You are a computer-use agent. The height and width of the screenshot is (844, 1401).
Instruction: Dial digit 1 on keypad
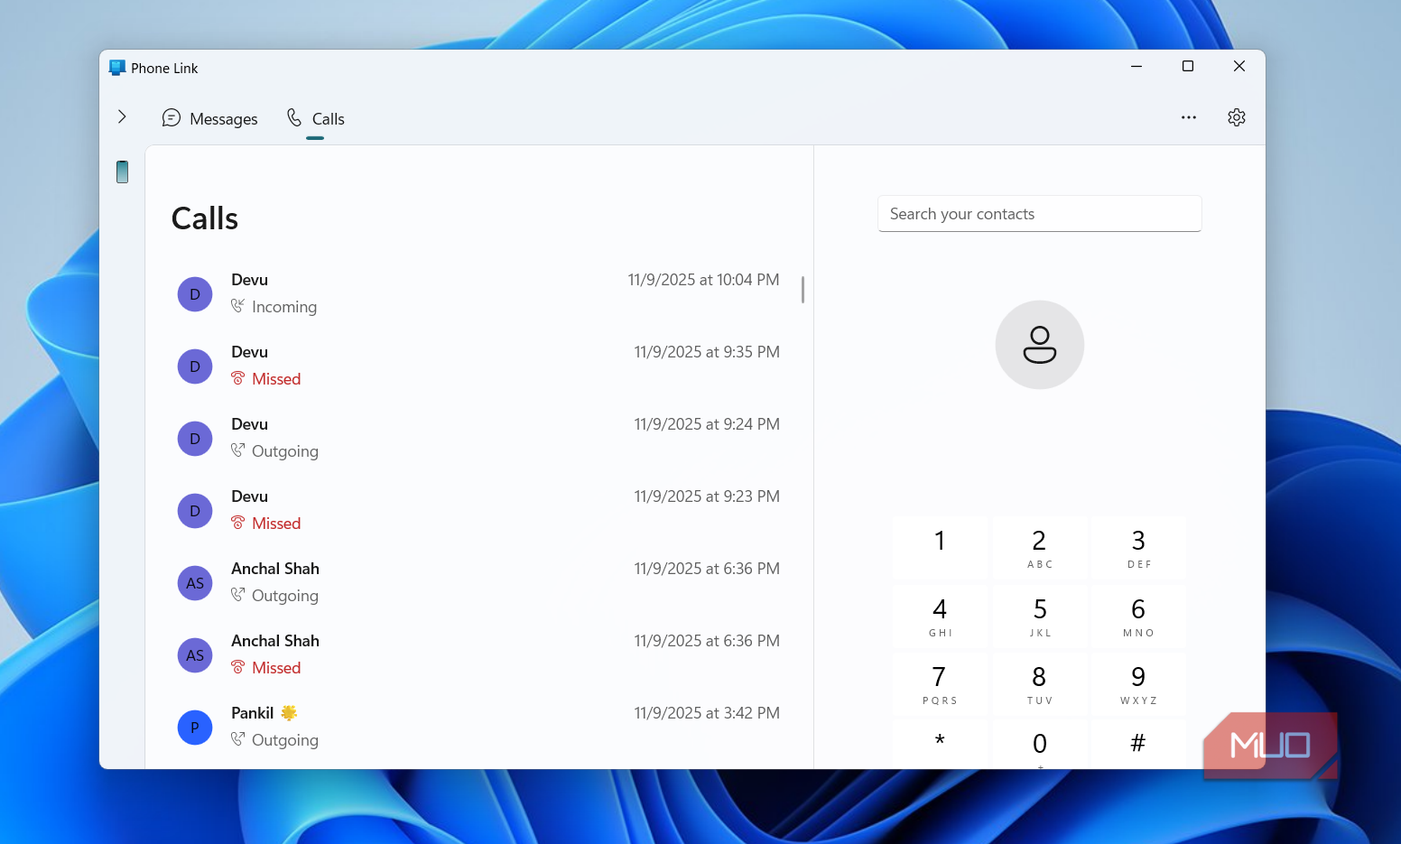pos(939,547)
